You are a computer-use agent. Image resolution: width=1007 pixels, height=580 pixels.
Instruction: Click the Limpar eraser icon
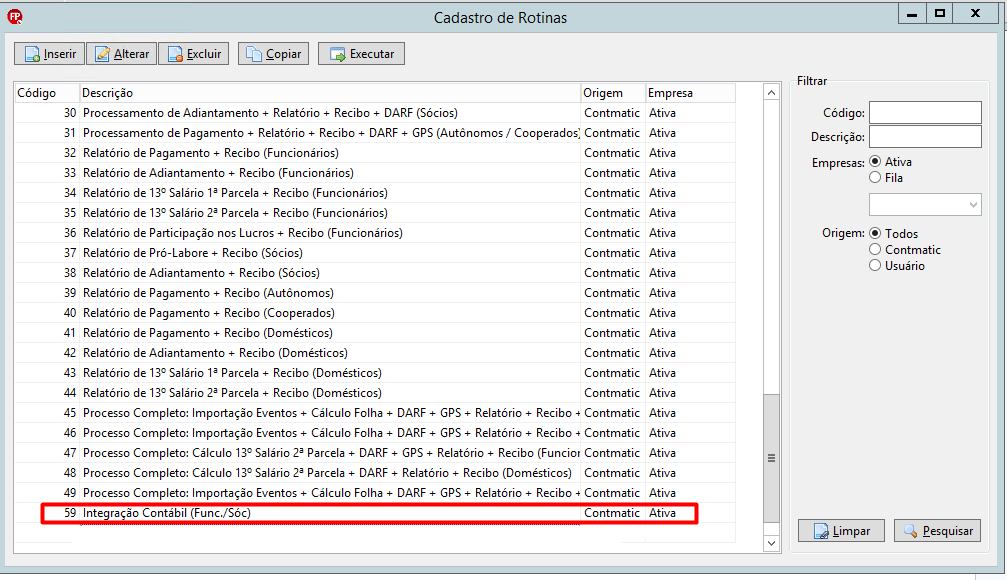pyautogui.click(x=821, y=531)
